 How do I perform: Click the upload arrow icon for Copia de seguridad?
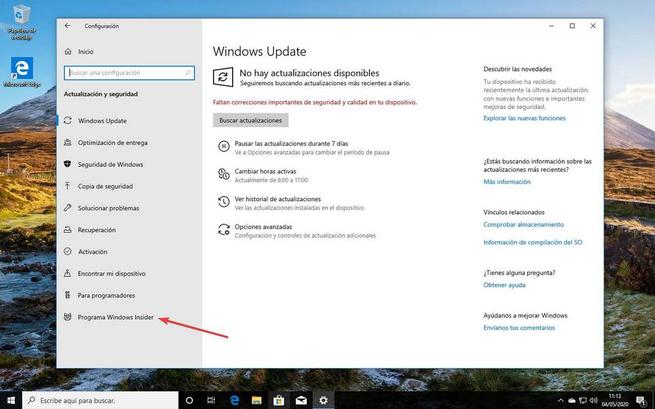click(x=67, y=186)
